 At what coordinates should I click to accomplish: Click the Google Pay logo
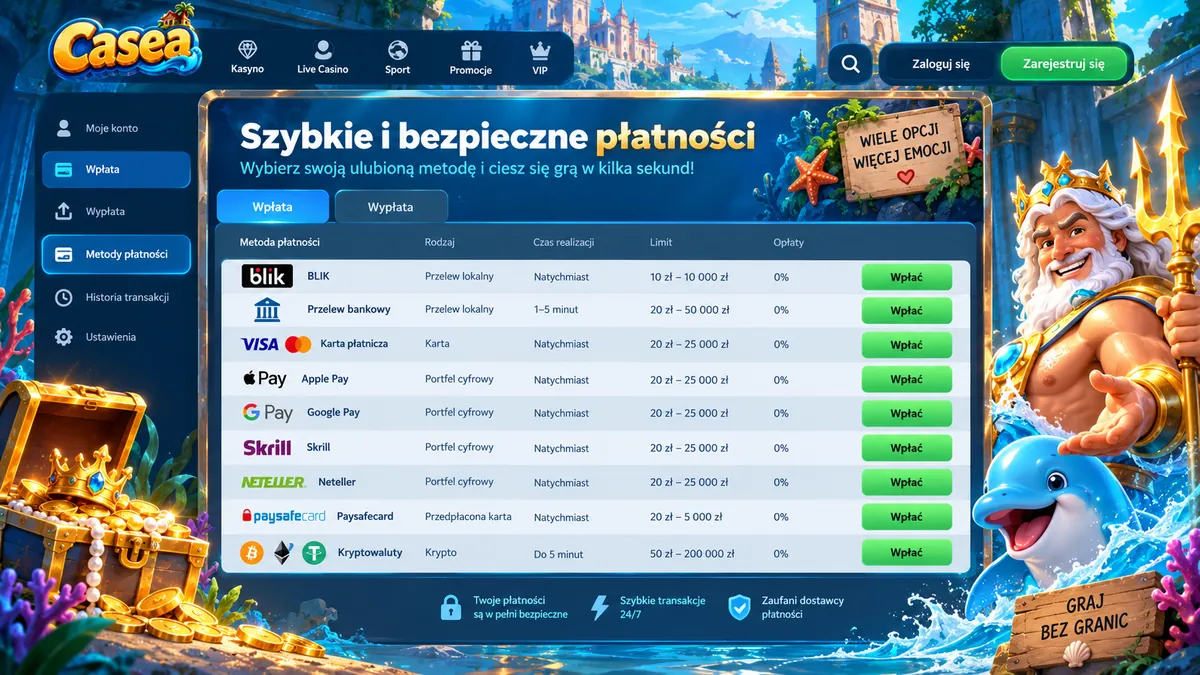267,412
